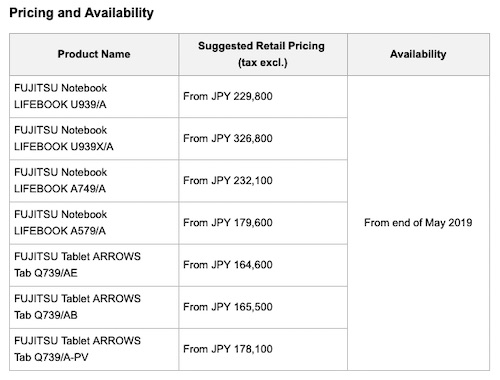This screenshot has height=380, width=500.
Task: Click the LIFEBOOK A749/A product name
Action: (x=60, y=180)
